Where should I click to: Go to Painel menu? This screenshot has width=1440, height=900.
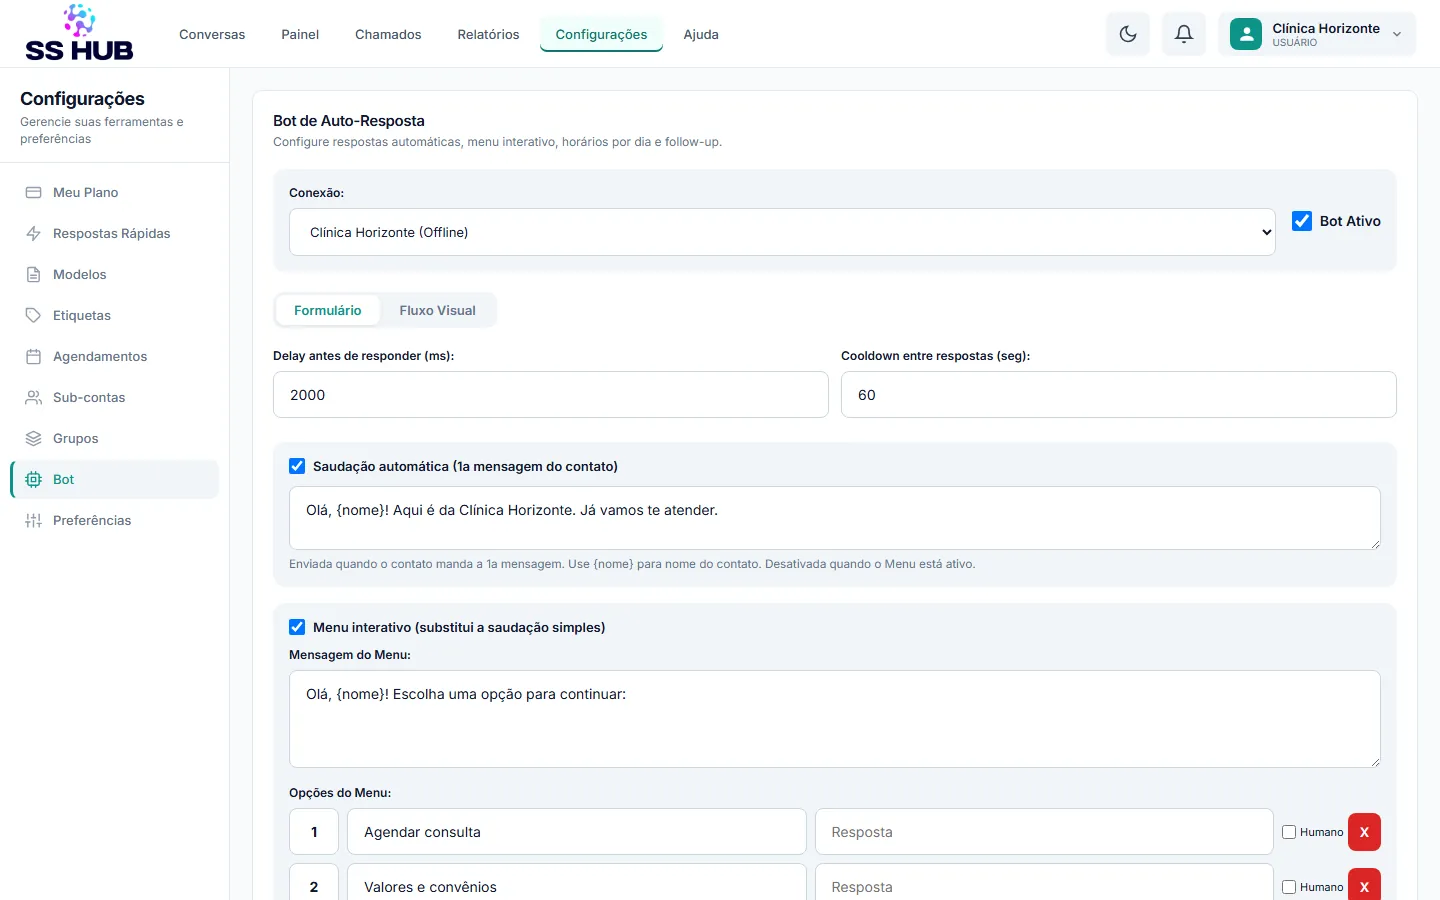[x=300, y=34]
